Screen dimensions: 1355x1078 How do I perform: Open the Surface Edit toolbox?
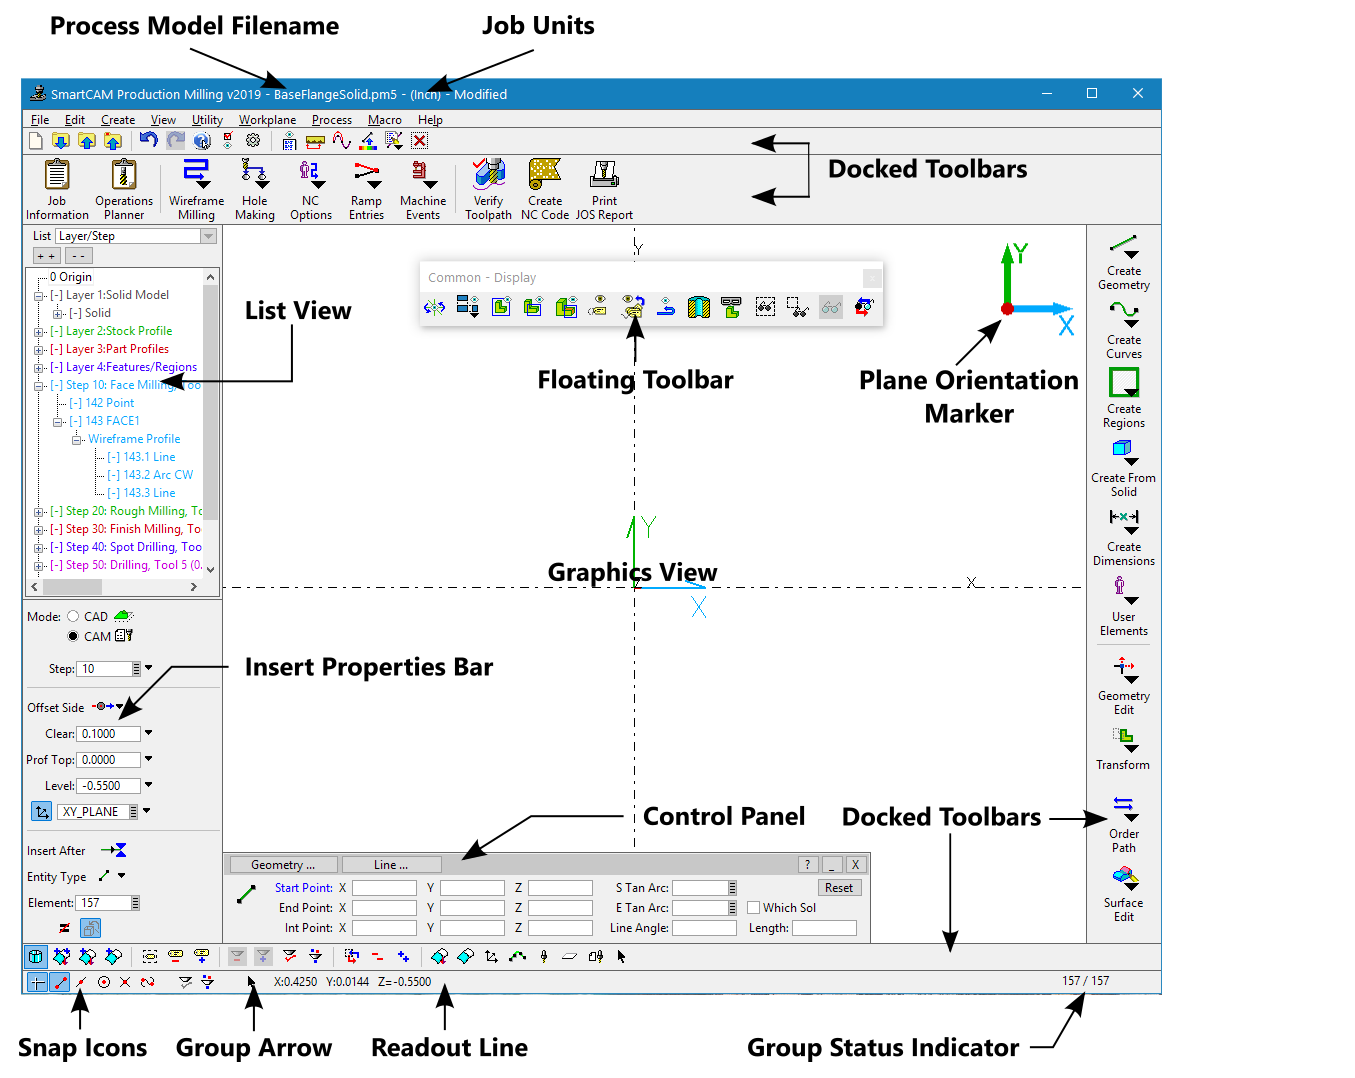[x=1124, y=878]
